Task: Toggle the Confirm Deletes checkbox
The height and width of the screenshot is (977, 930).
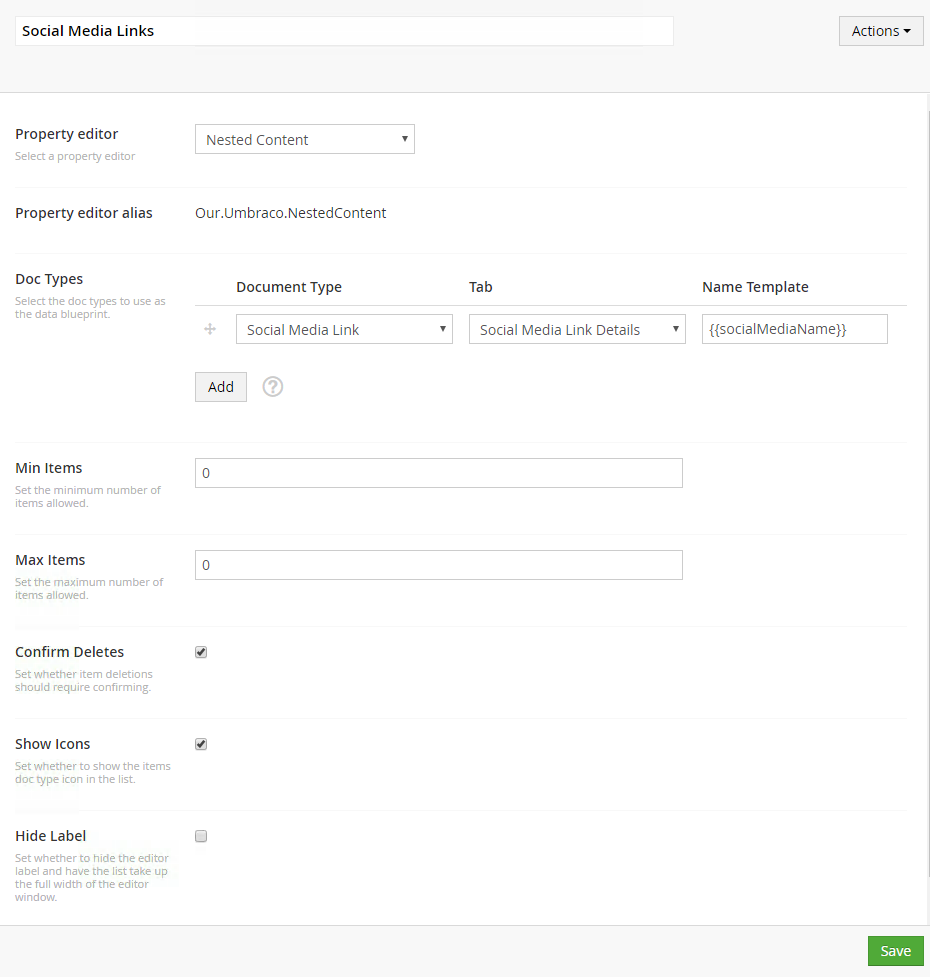Action: [x=201, y=652]
